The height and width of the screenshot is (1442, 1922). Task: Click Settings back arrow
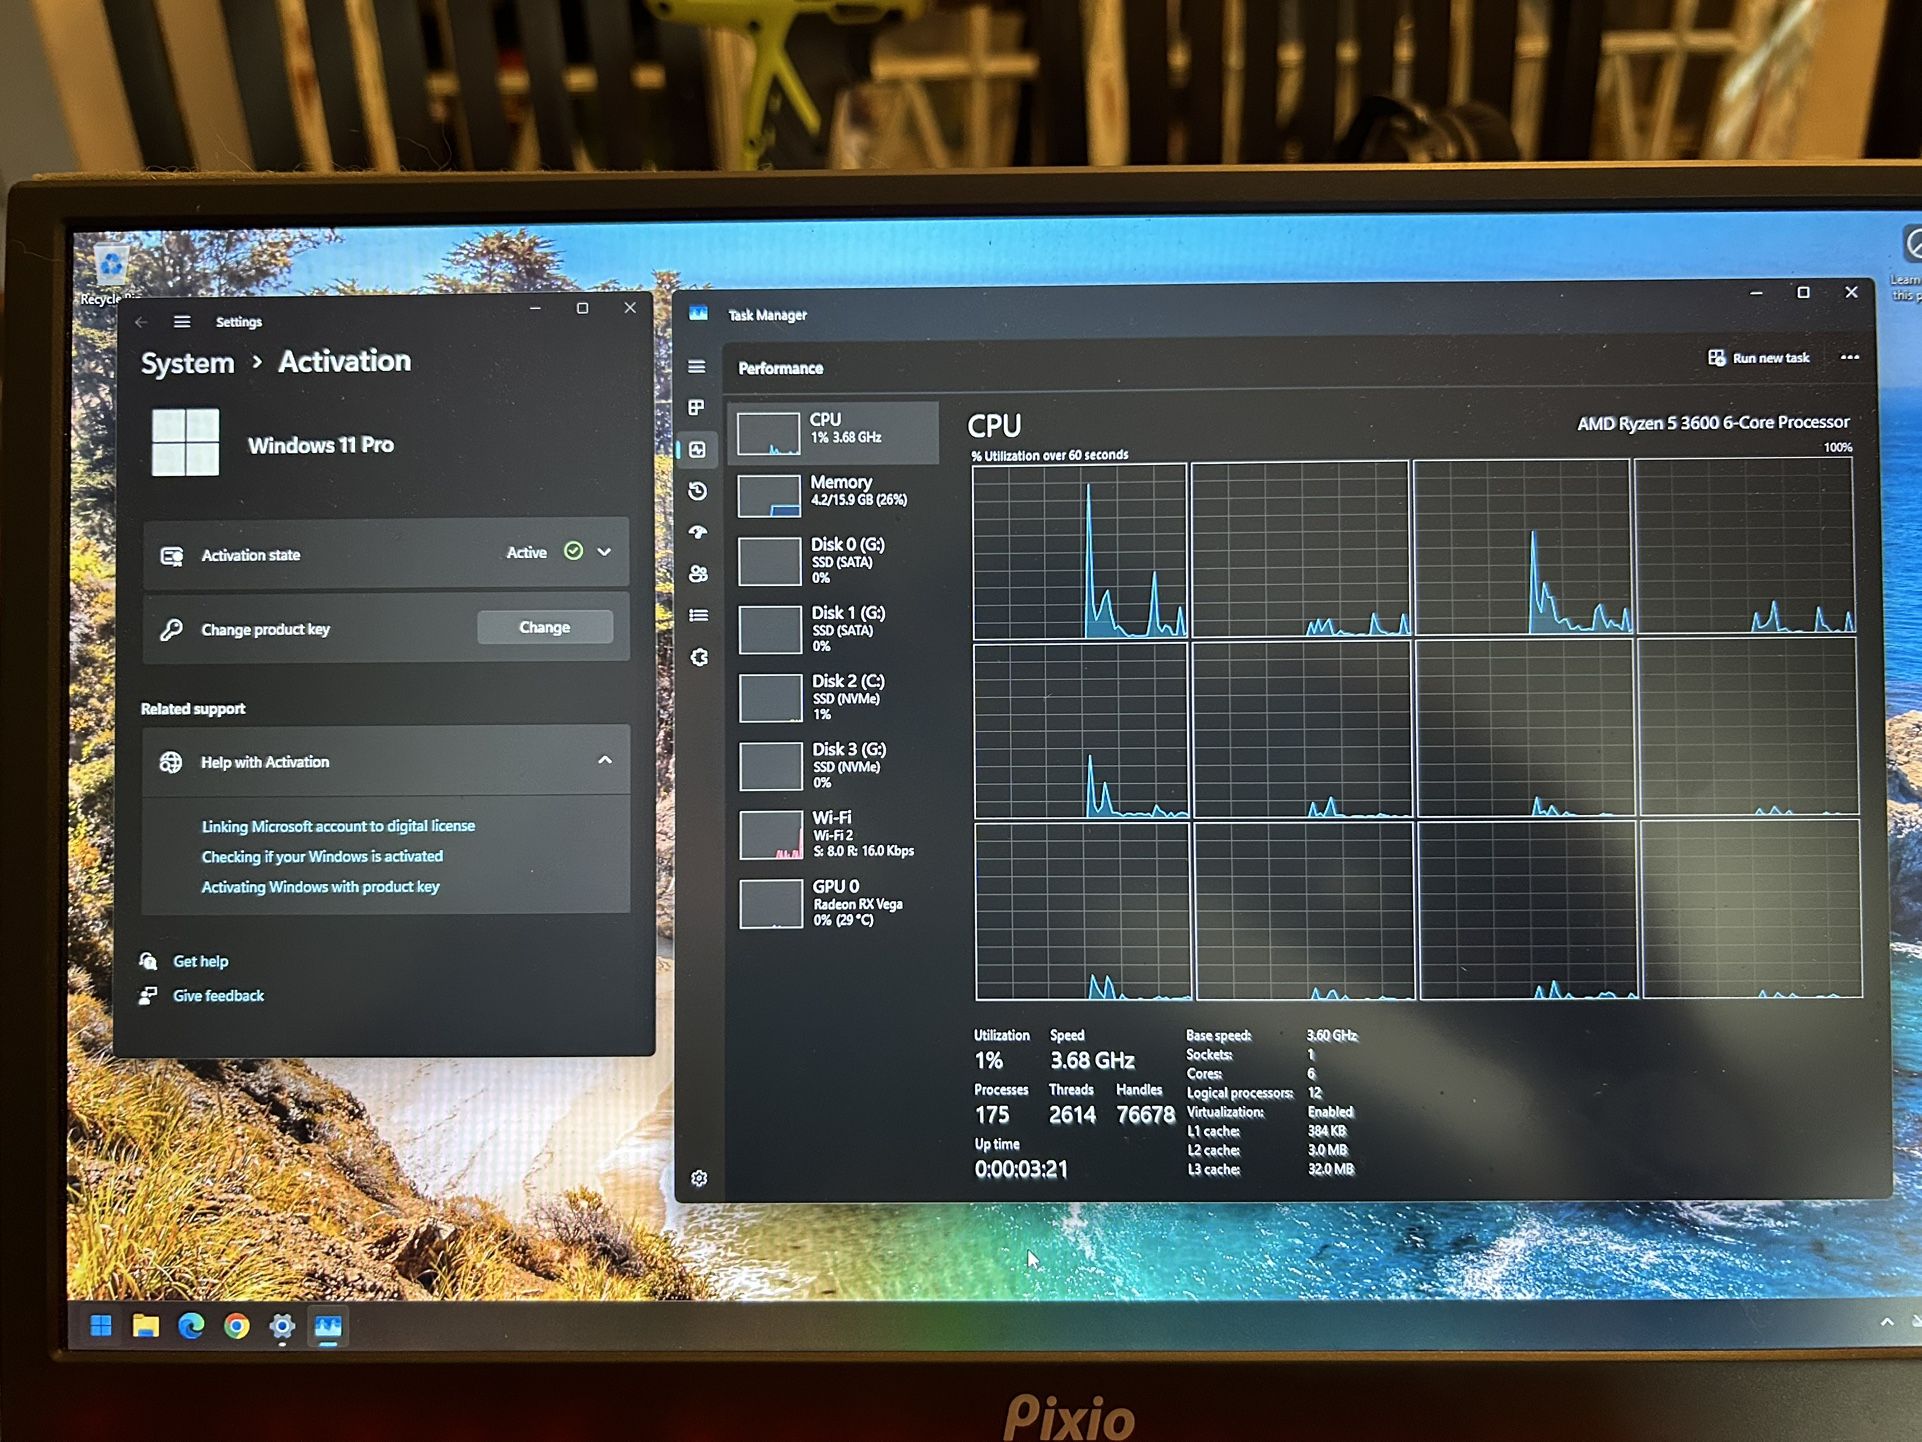tap(142, 322)
